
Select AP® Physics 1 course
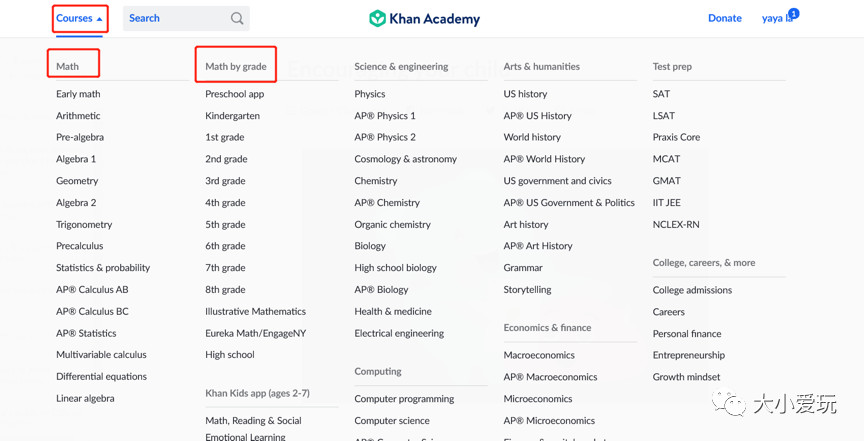click(x=384, y=116)
